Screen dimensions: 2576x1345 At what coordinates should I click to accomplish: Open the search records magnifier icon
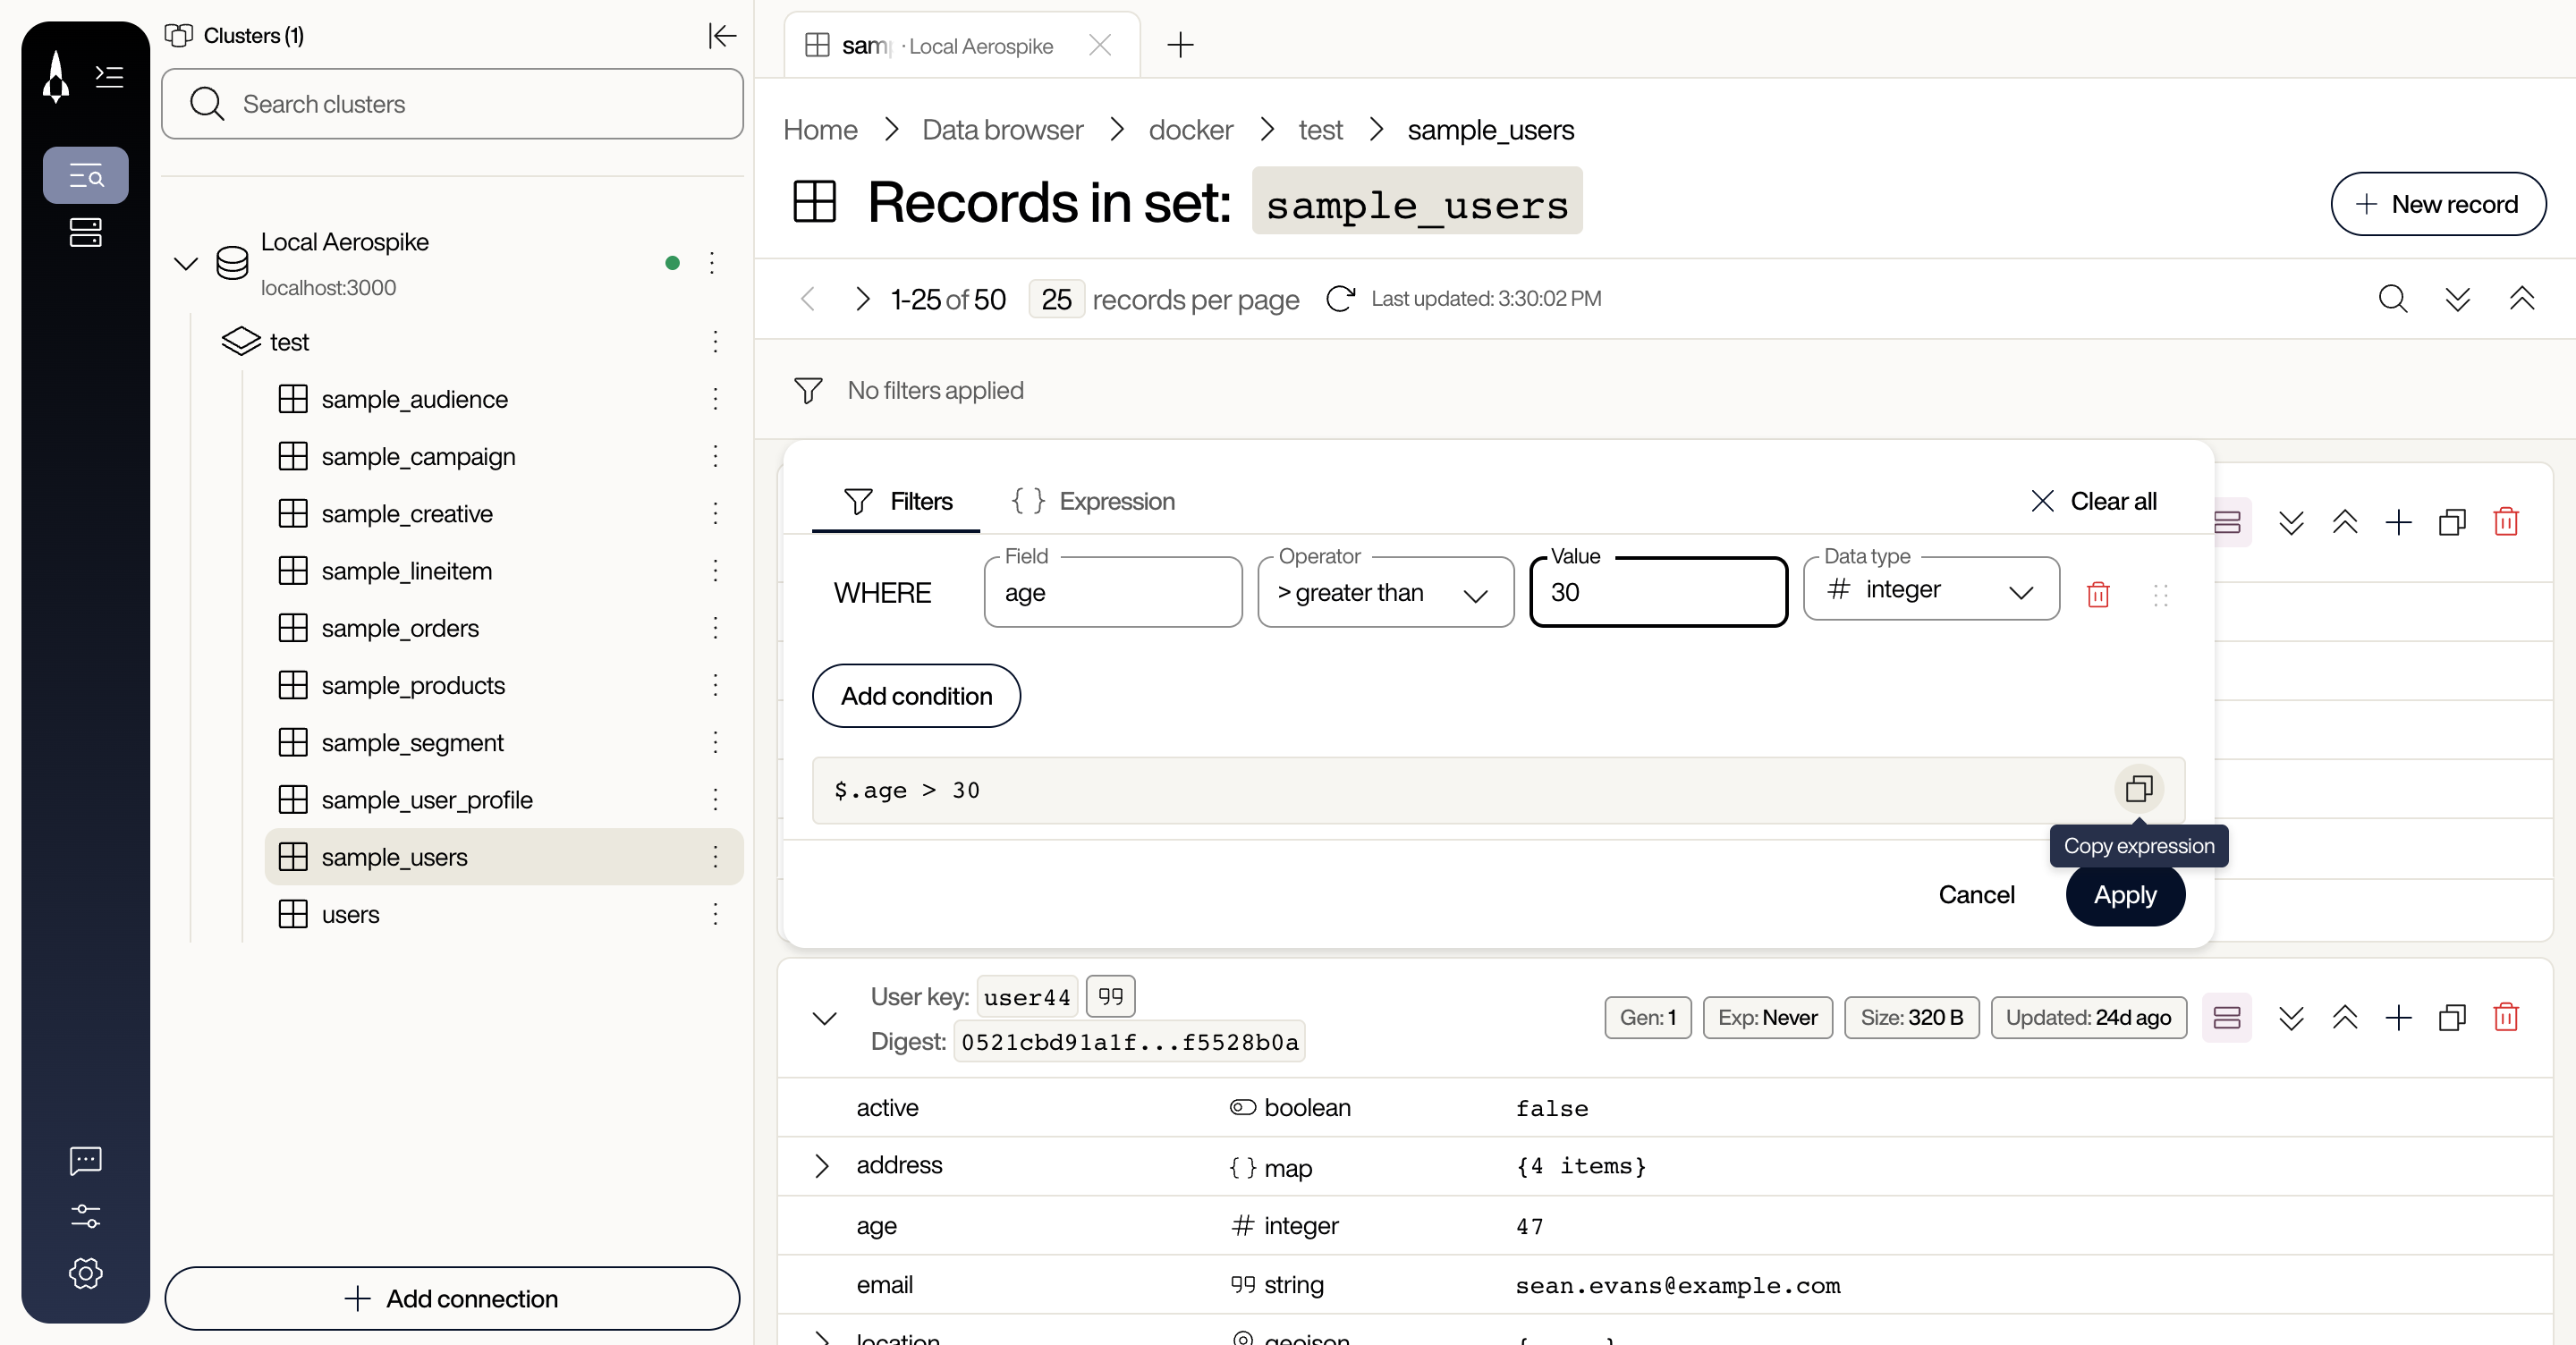click(2392, 299)
